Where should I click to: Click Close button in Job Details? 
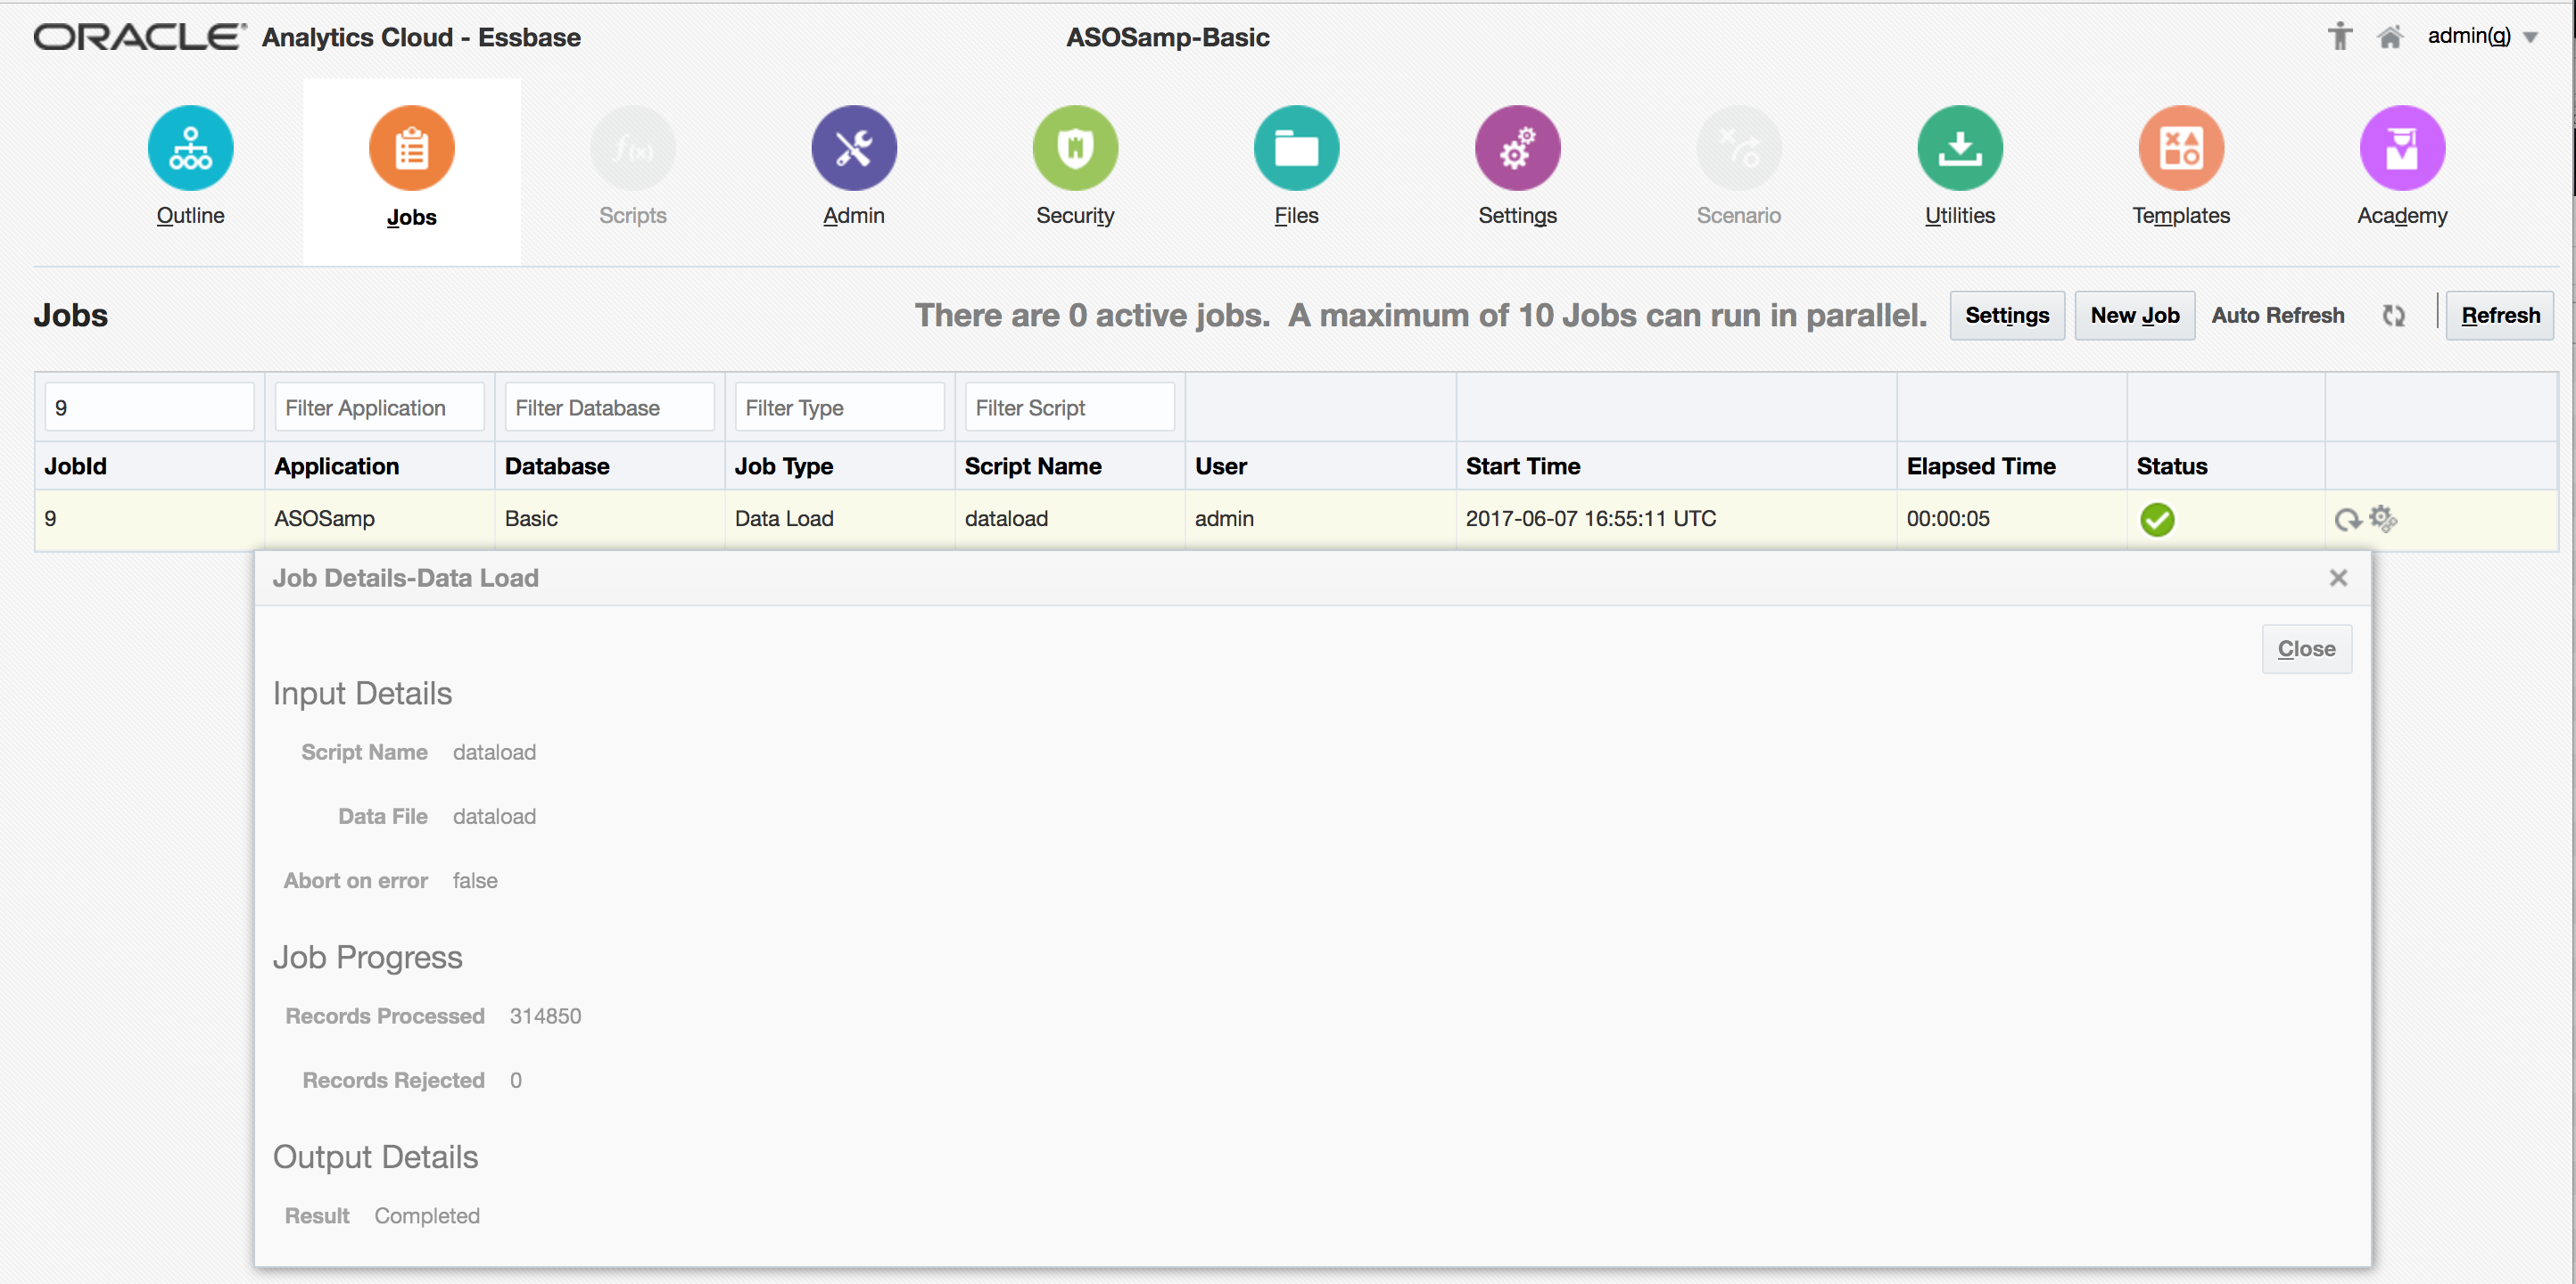coord(2306,649)
